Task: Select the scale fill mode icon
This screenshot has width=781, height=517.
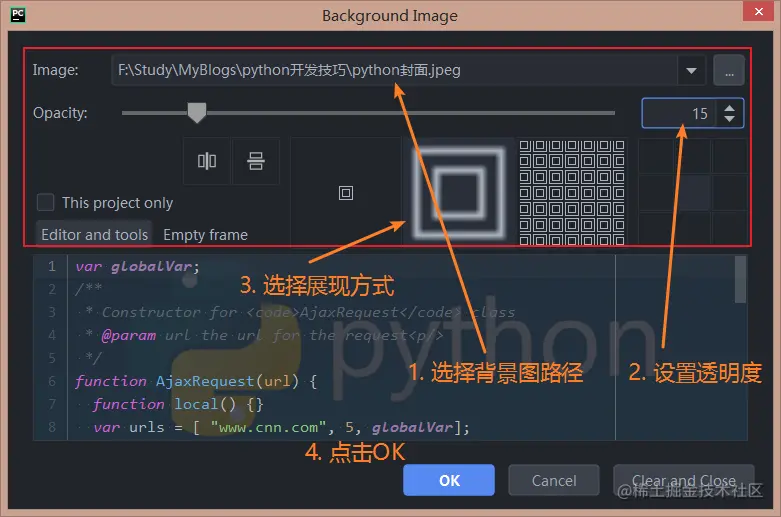Action: 458,192
